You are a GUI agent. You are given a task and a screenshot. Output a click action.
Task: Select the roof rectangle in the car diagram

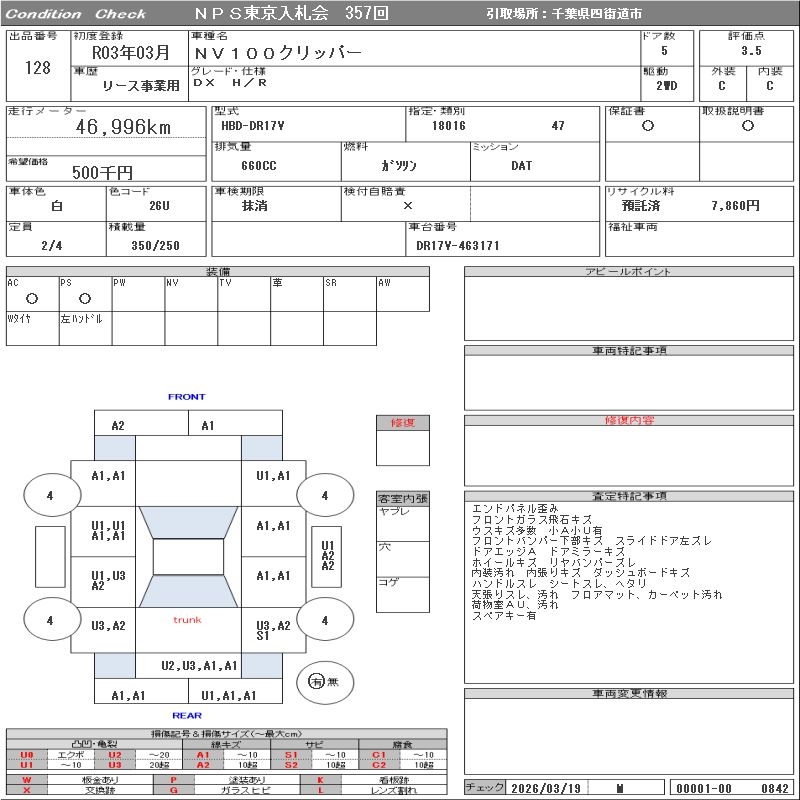coord(188,557)
